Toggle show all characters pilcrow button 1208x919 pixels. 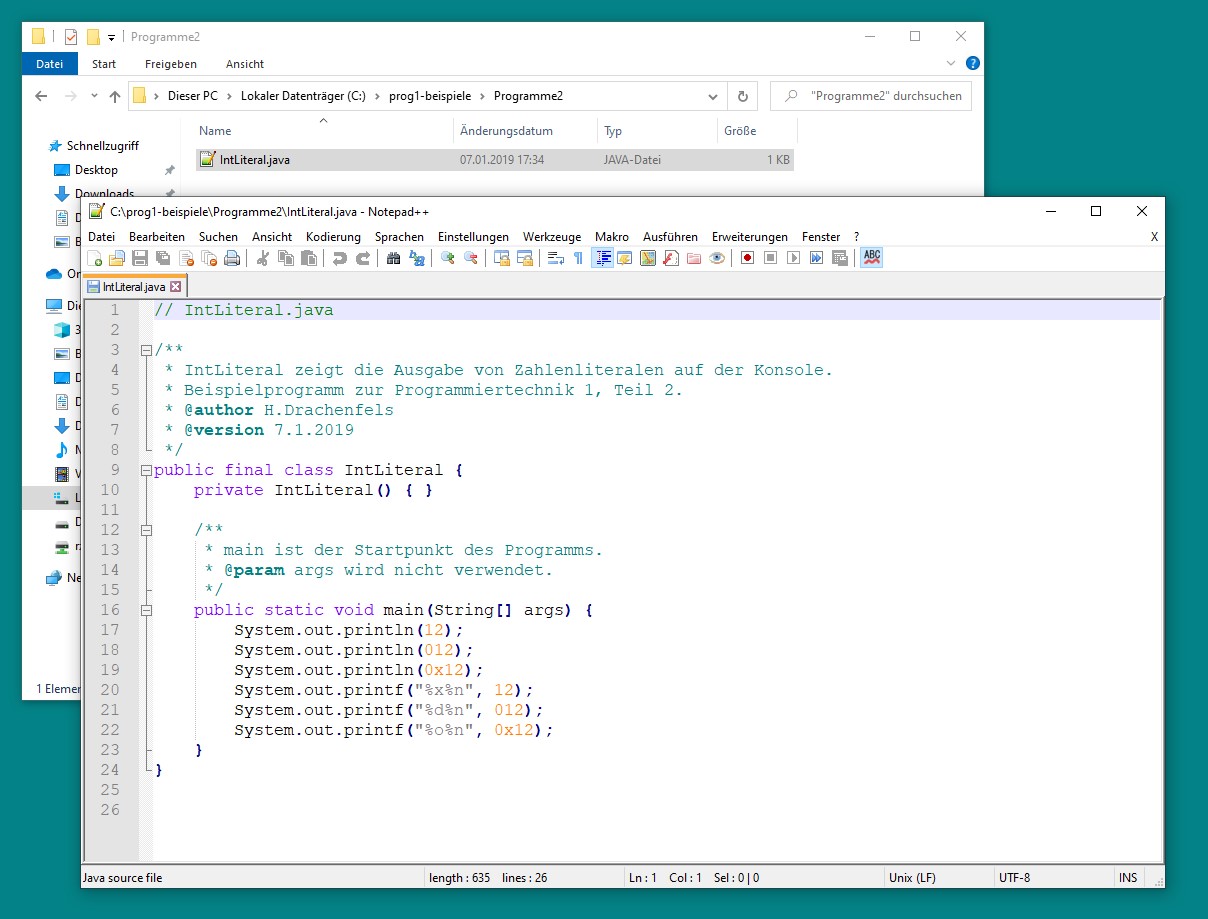tap(578, 258)
